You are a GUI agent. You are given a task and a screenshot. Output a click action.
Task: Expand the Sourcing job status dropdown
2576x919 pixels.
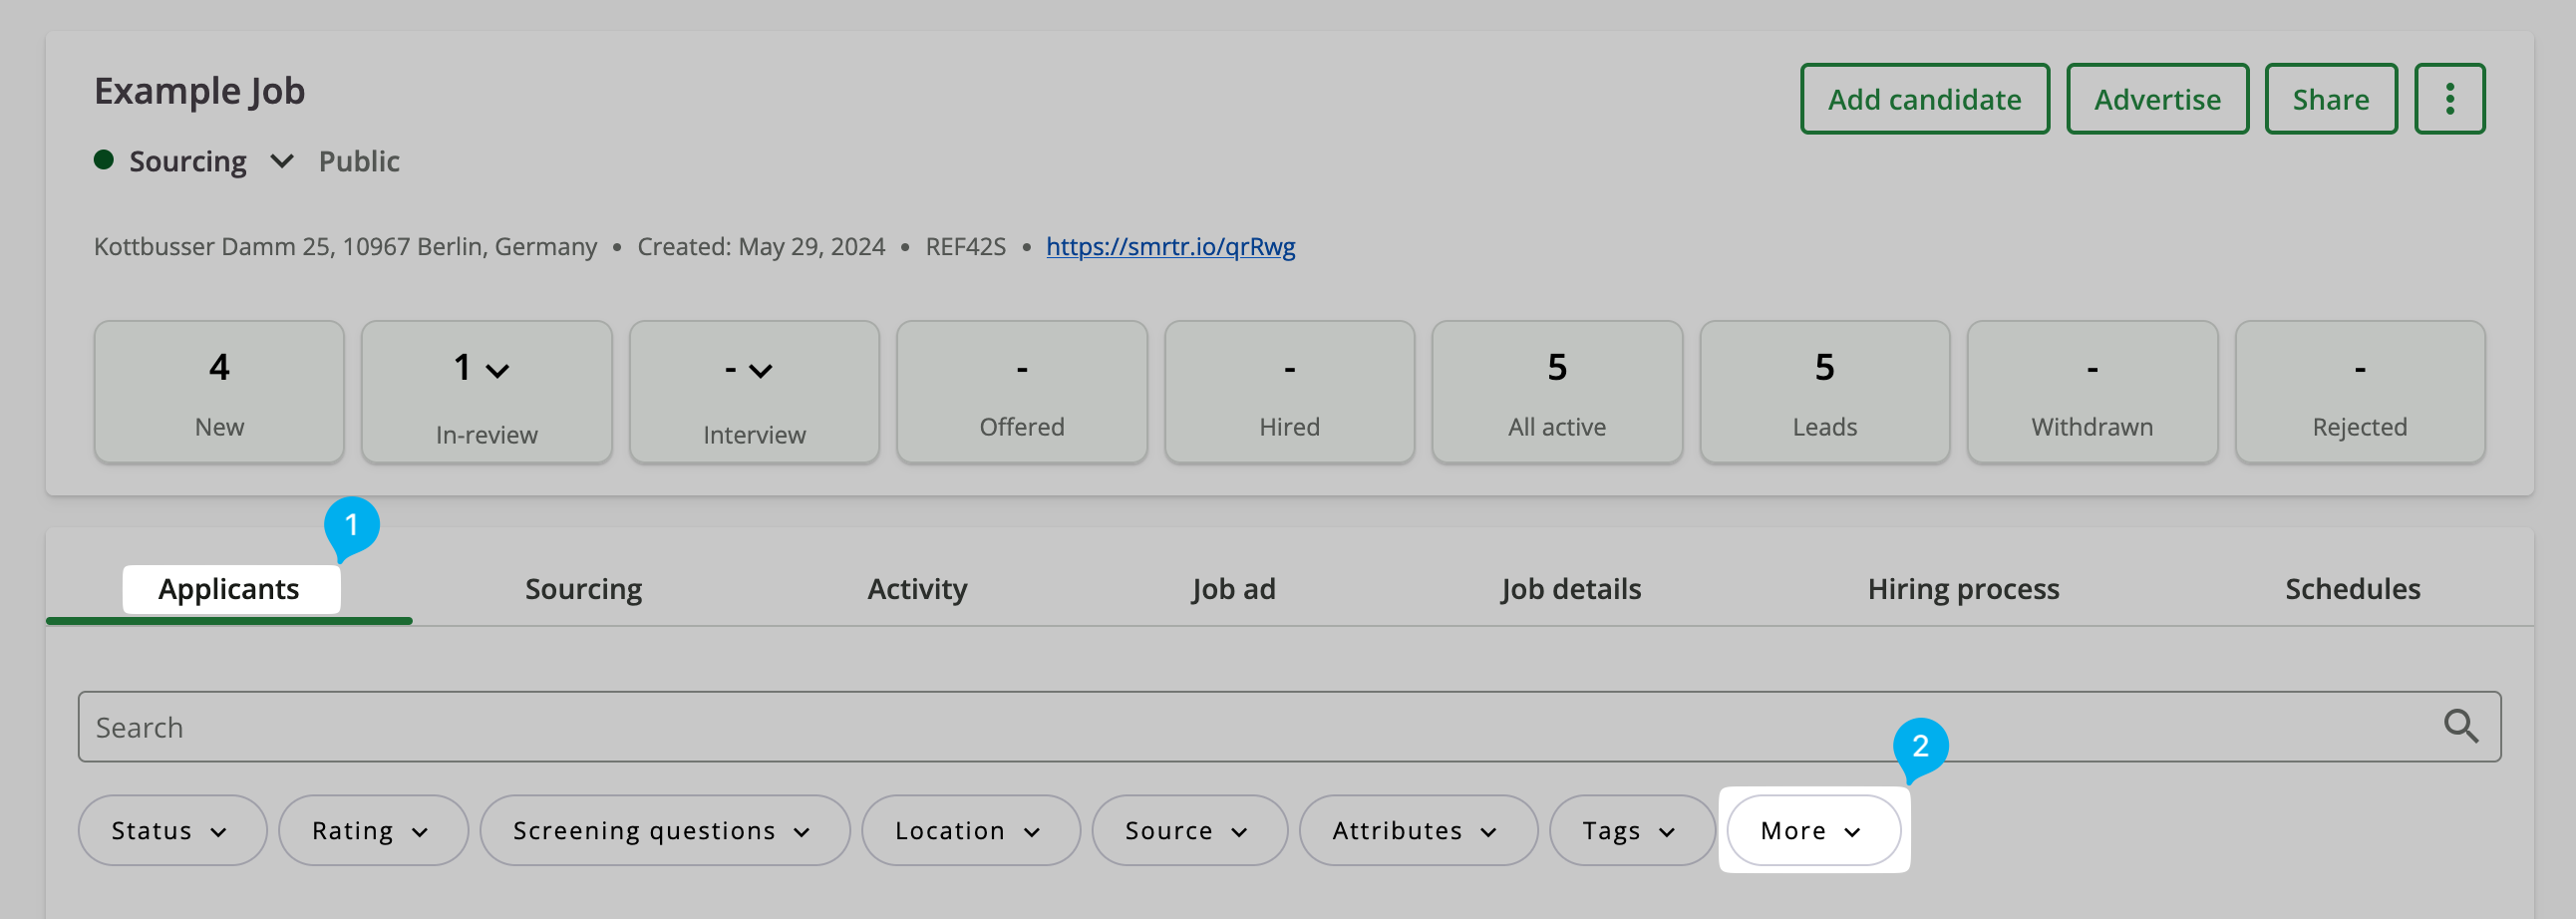pyautogui.click(x=282, y=161)
